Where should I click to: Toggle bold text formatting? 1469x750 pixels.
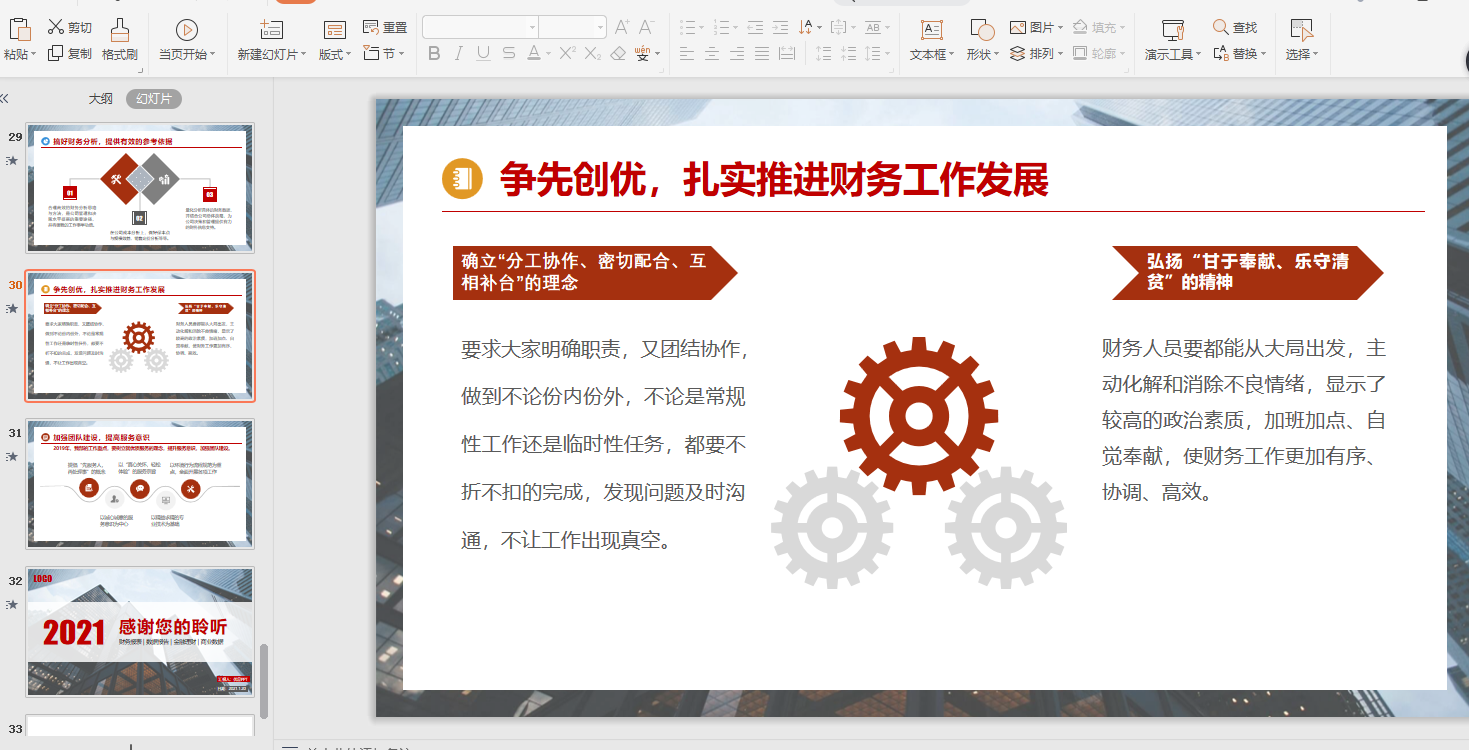click(434, 54)
